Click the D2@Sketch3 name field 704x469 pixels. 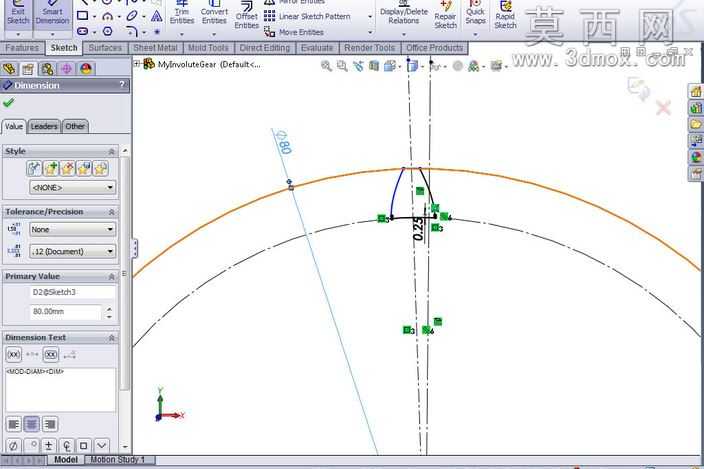coord(73,292)
